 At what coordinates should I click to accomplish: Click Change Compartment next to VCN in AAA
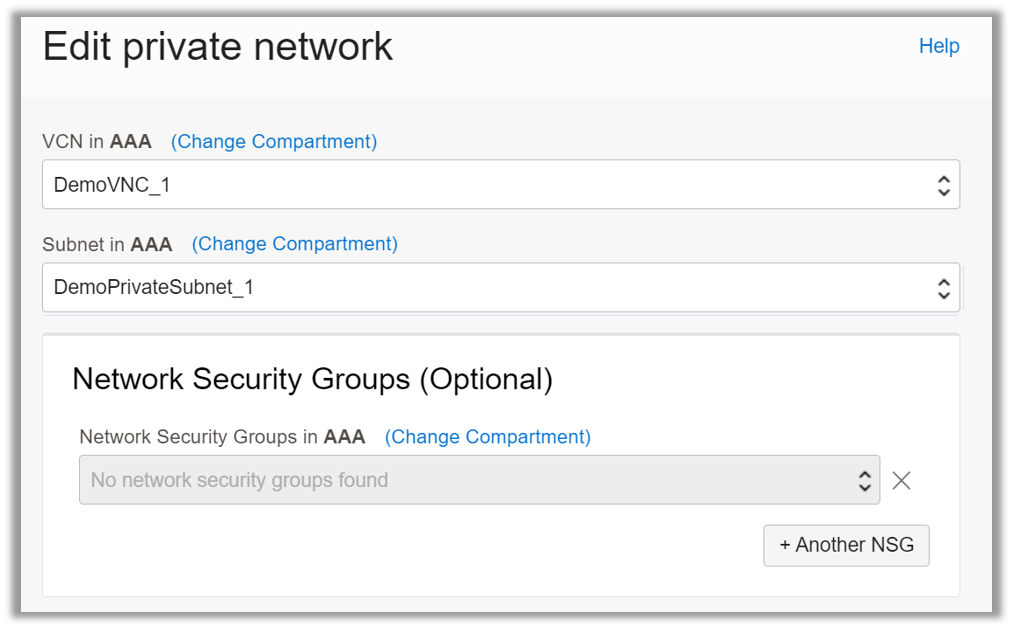click(x=274, y=141)
